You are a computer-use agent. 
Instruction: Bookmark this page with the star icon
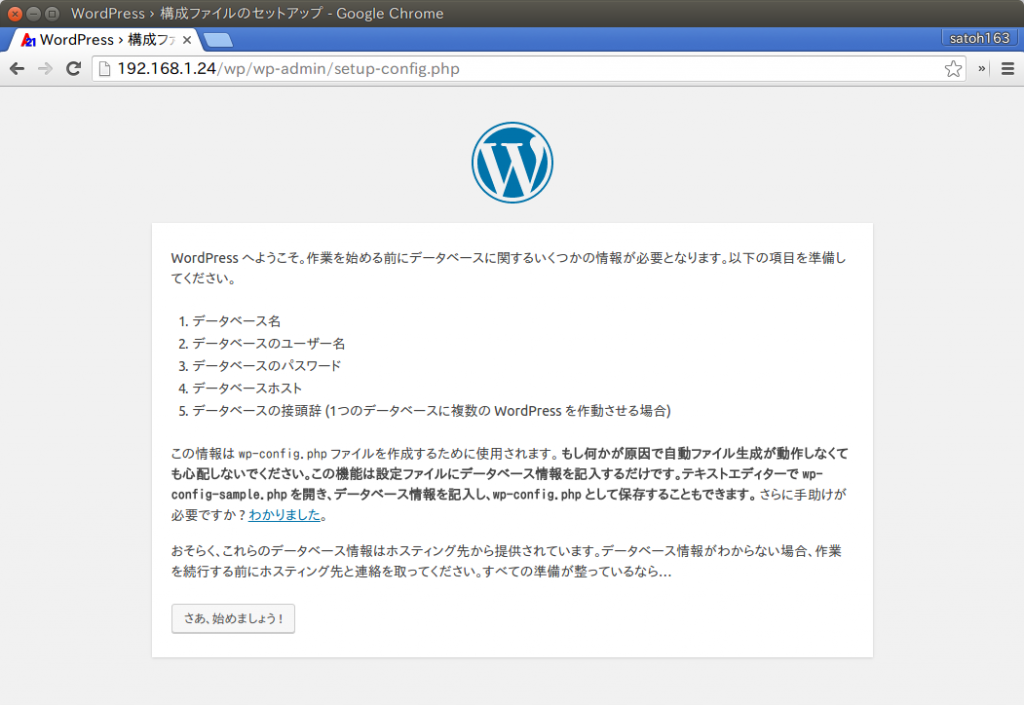(953, 69)
